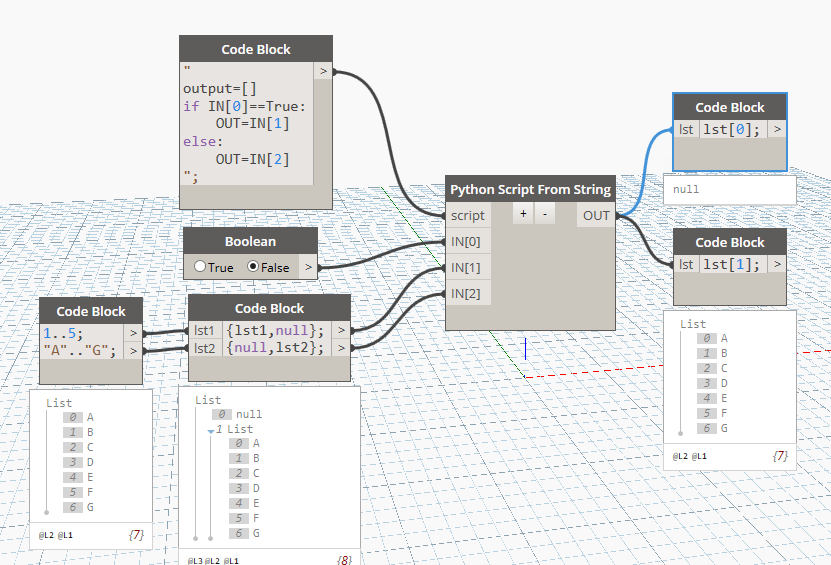831x565 pixels.
Task: Click the OUT port of Python Script node
Action: 596,215
